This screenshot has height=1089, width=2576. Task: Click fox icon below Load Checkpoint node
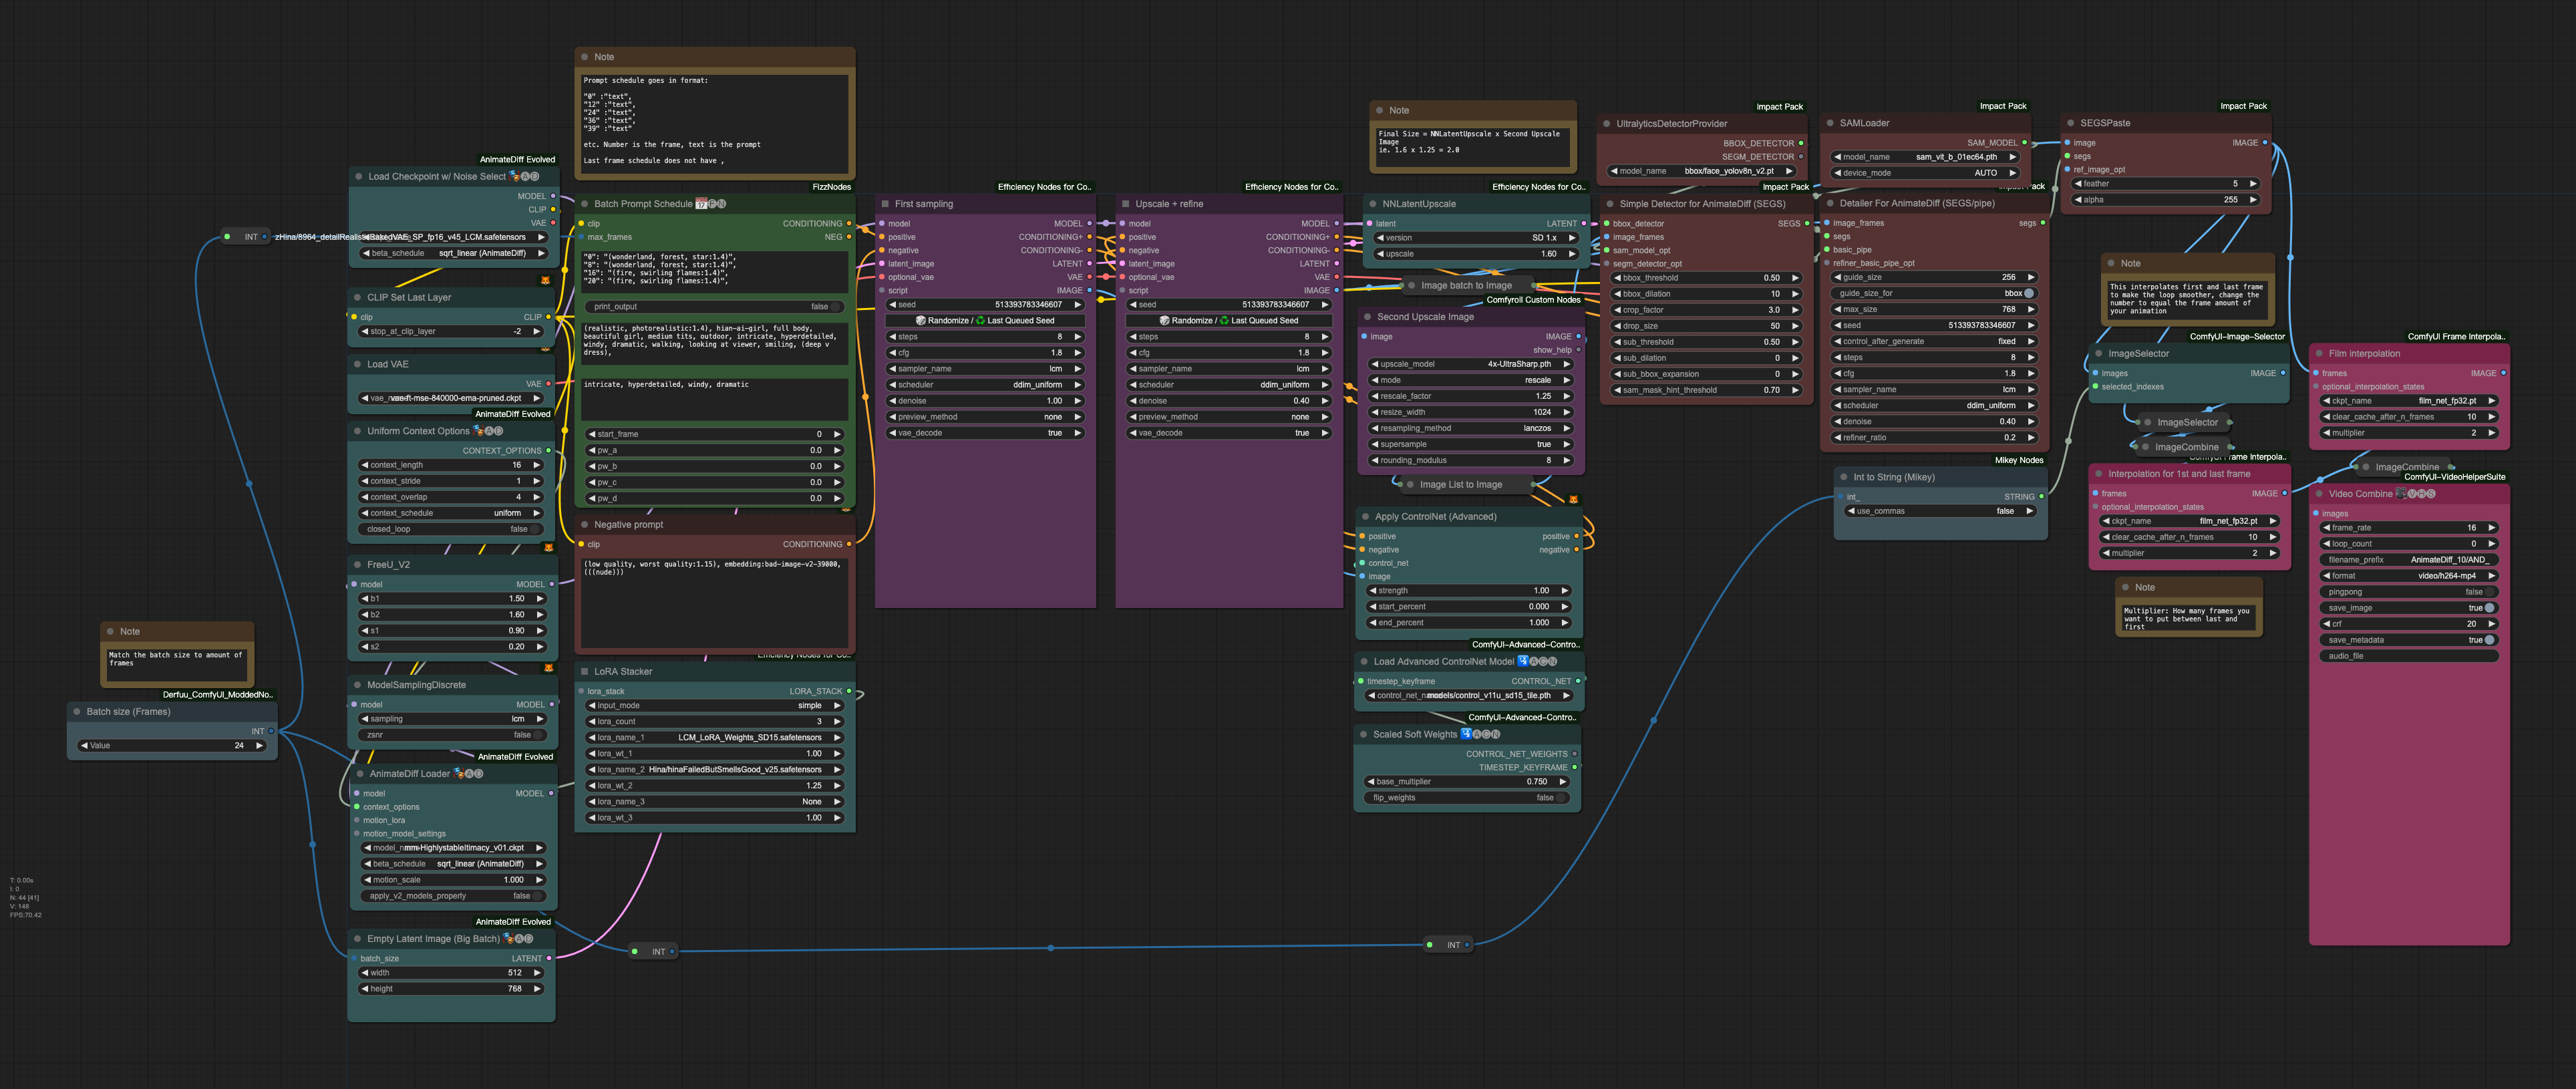pos(545,280)
